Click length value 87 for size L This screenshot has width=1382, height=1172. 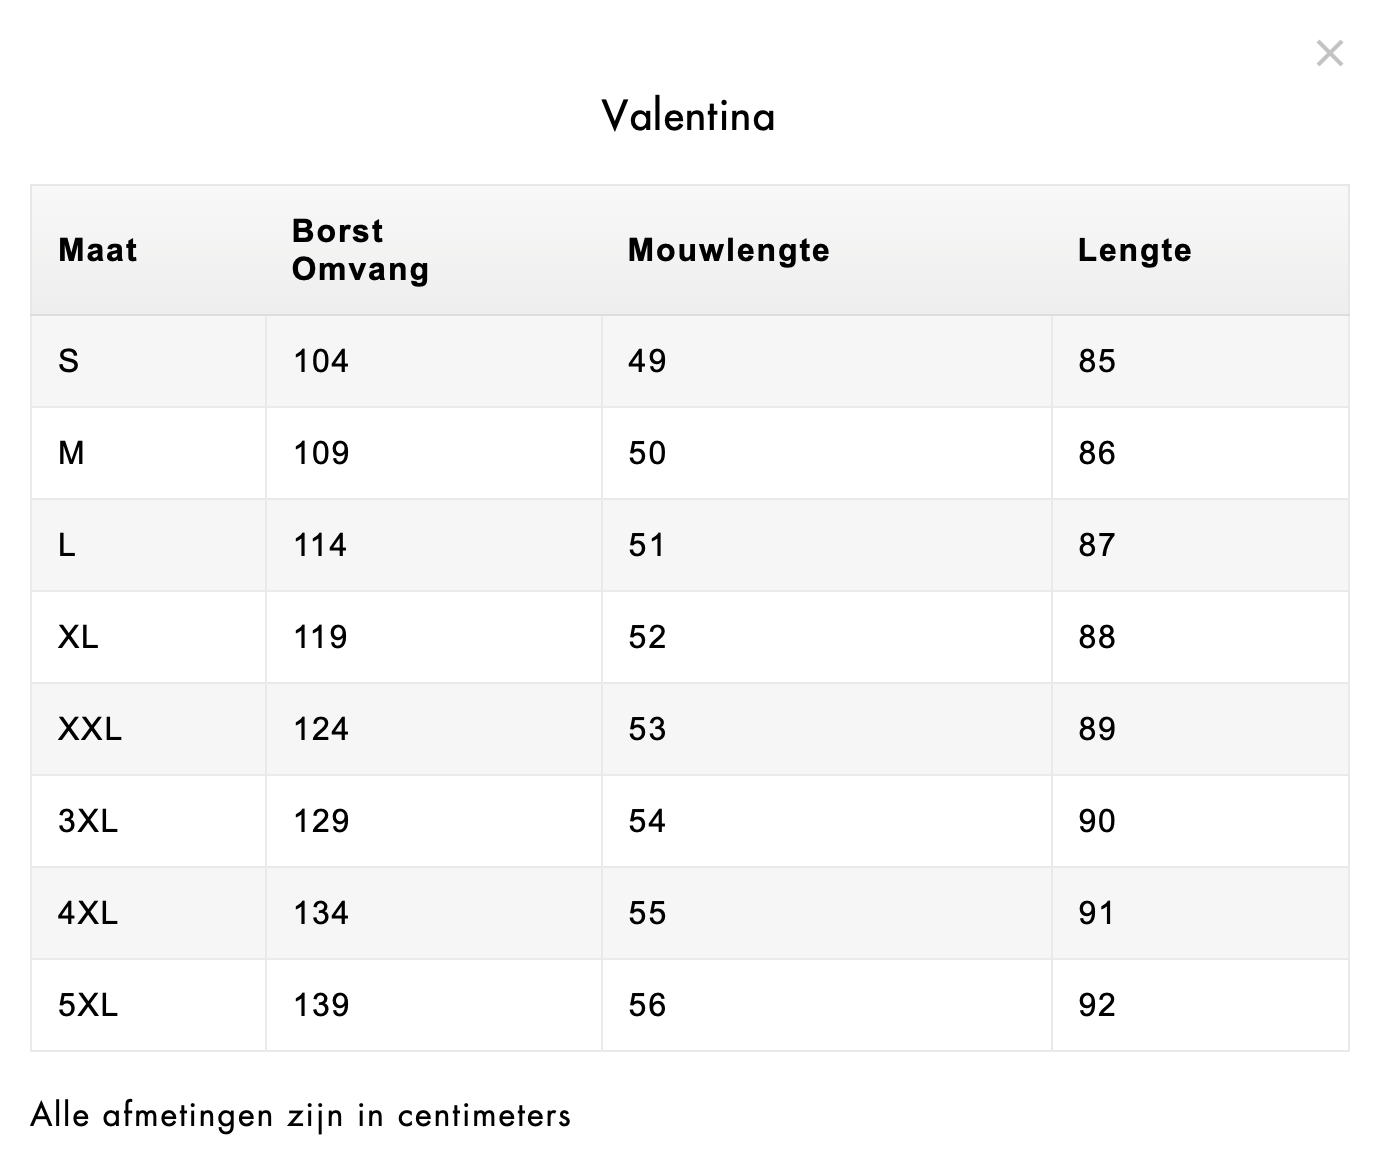pos(1096,545)
